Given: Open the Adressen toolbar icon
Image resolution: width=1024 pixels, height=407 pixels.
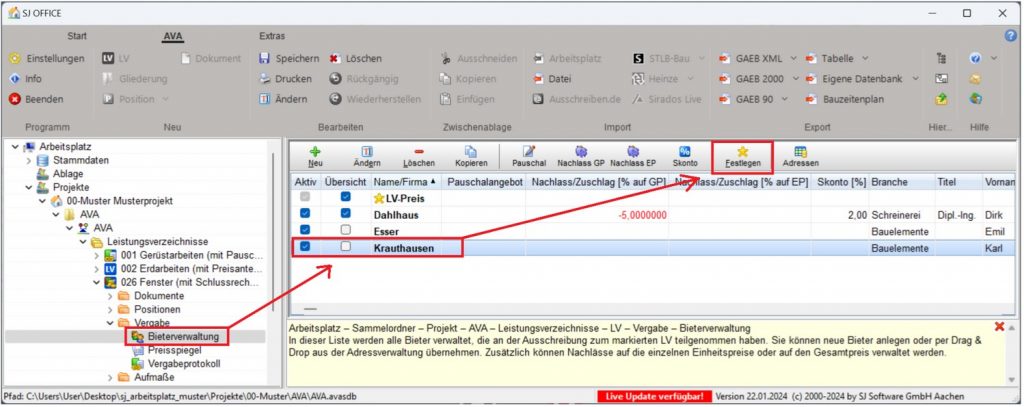Looking at the screenshot, I should coord(800,150).
